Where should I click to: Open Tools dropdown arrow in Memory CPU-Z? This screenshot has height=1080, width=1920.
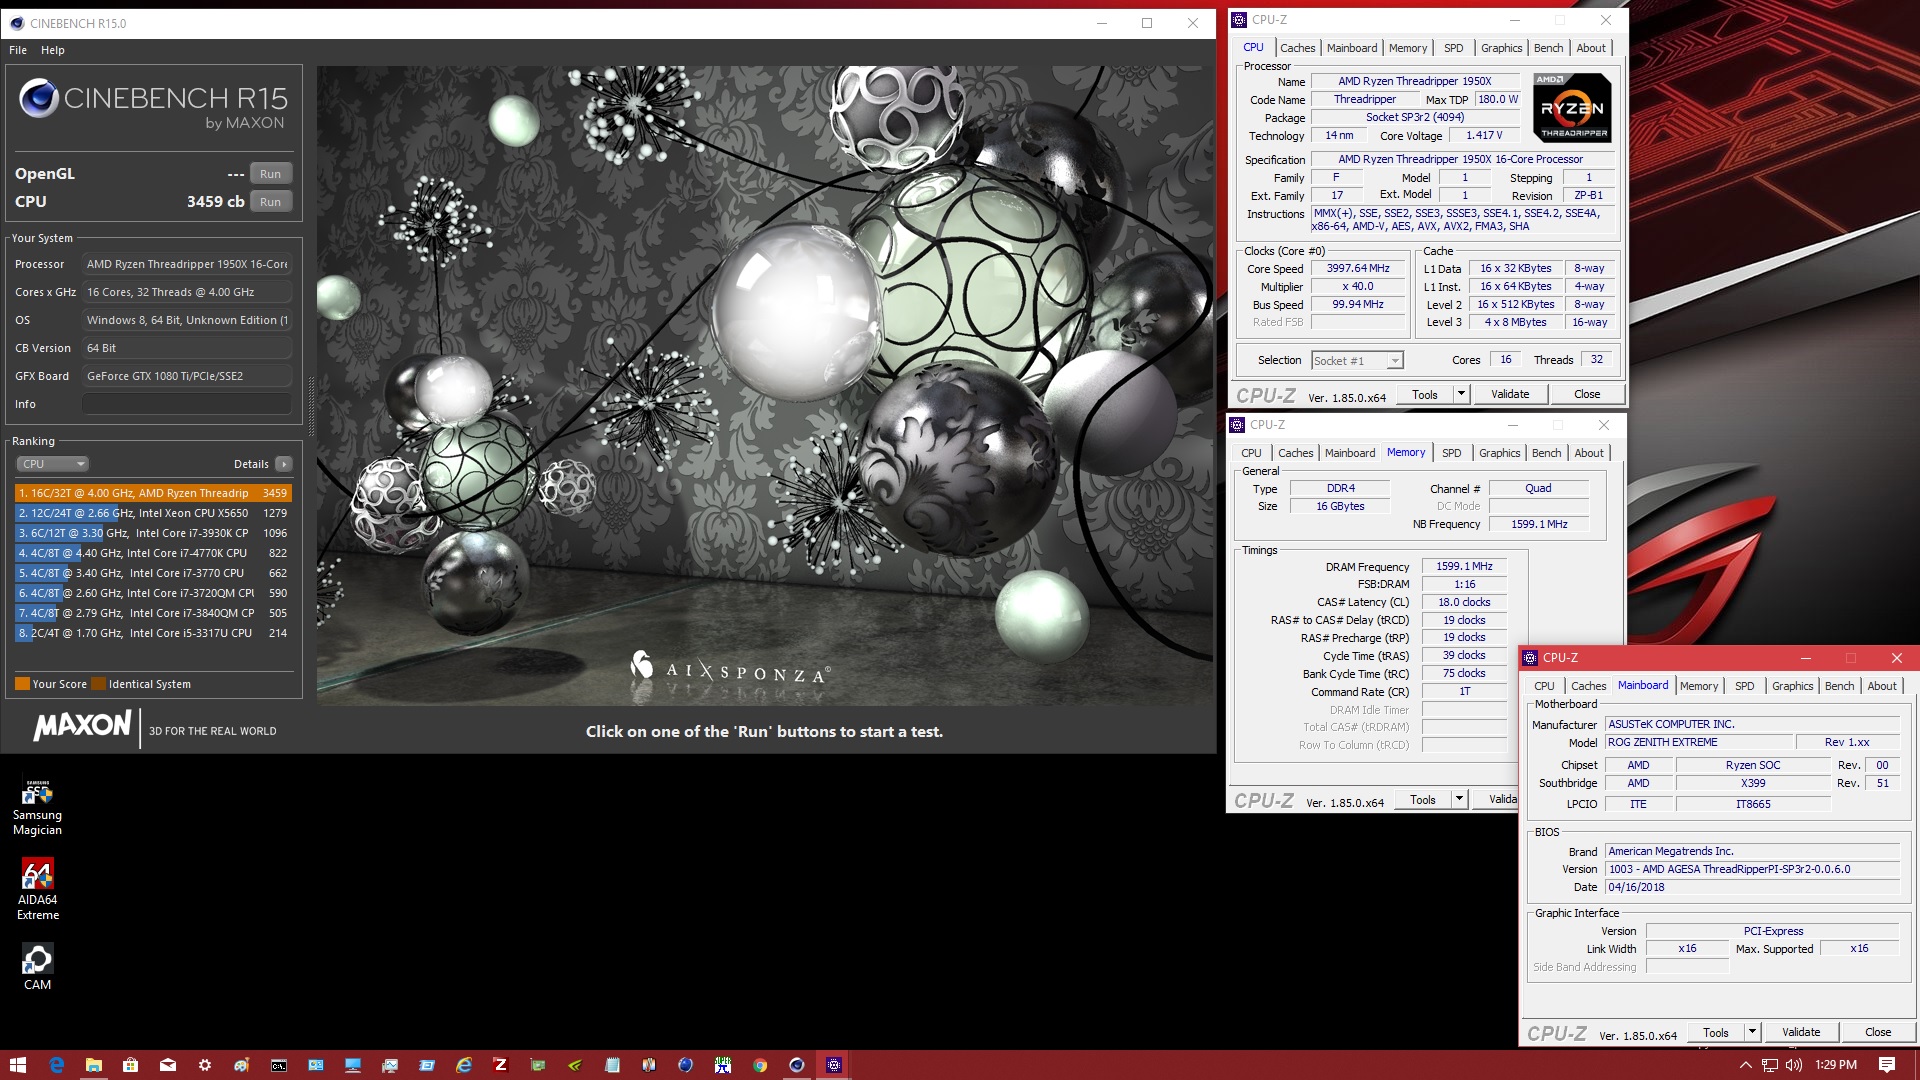click(x=1459, y=799)
